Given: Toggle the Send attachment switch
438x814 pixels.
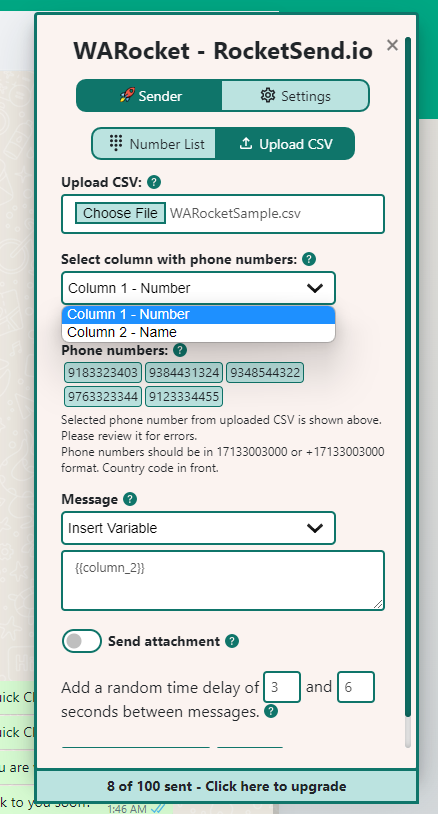Looking at the screenshot, I should point(81,641).
